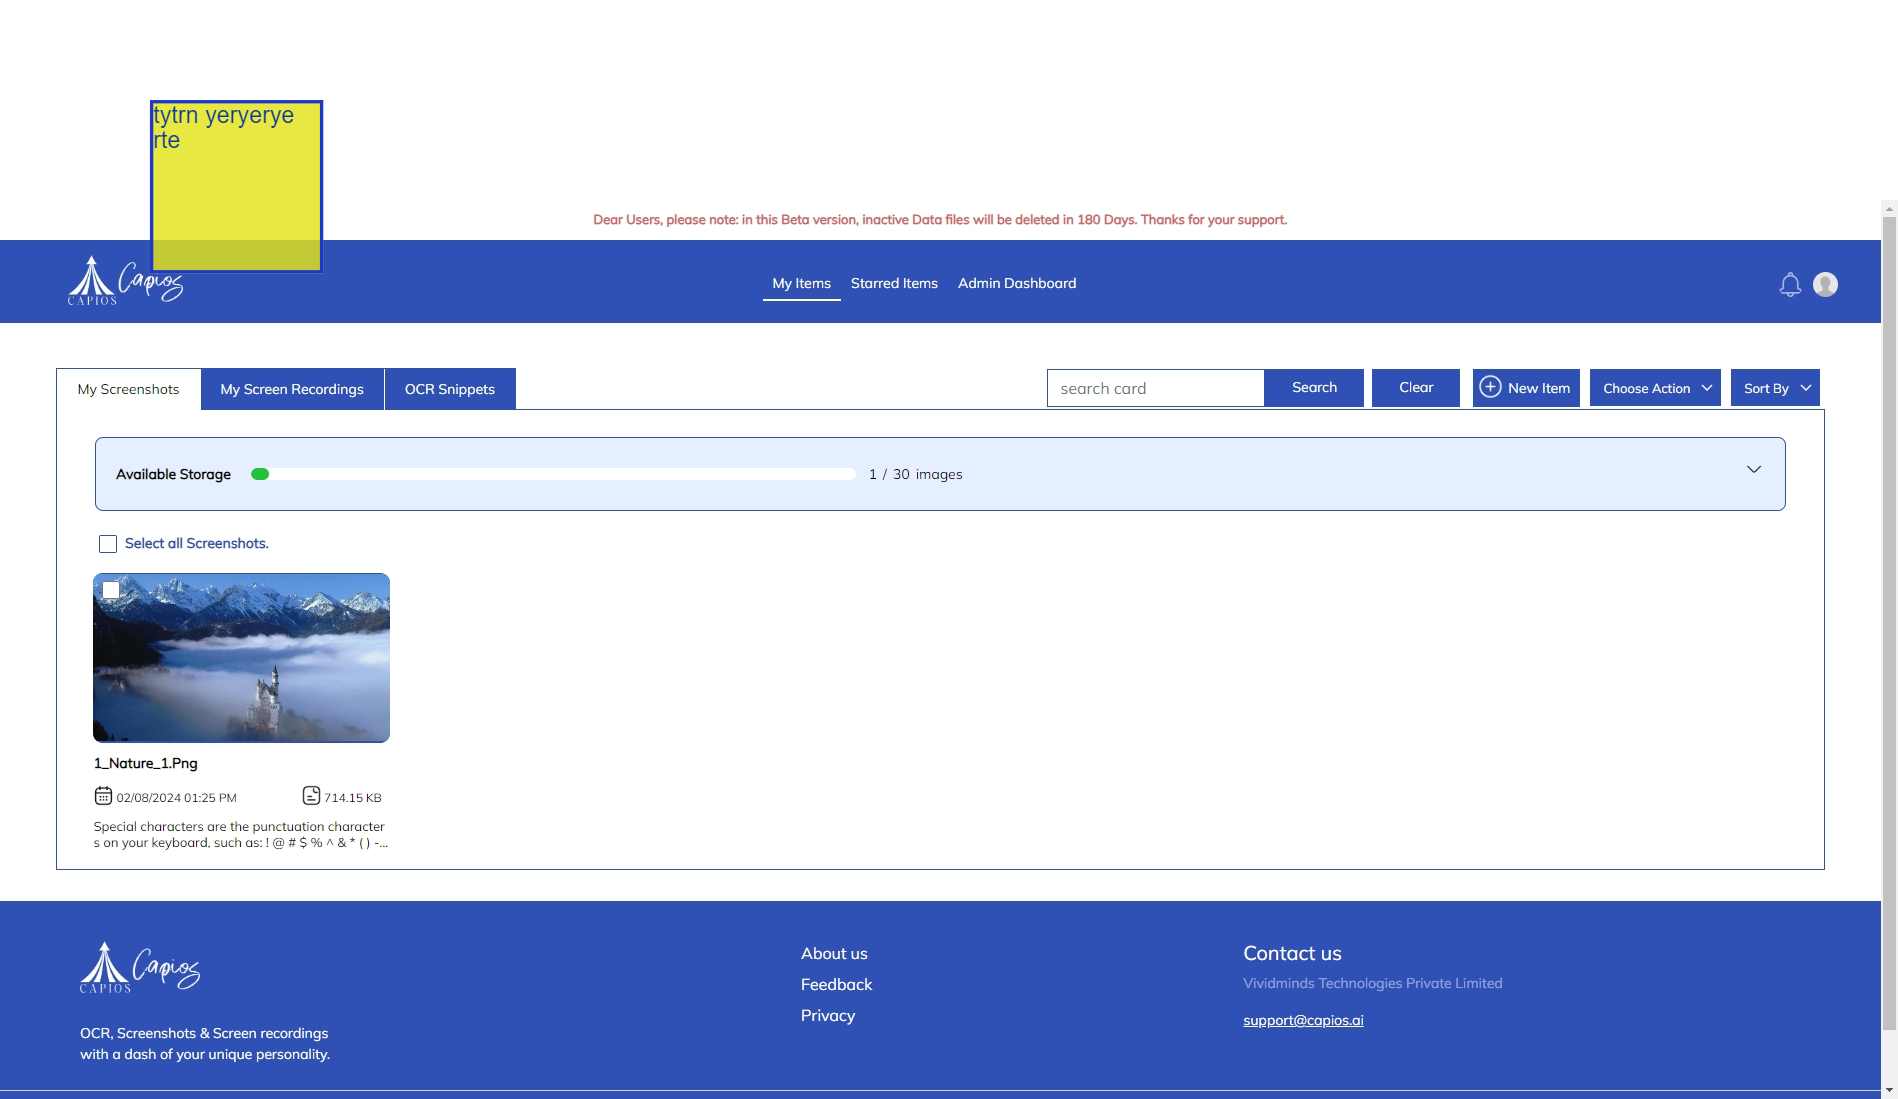Image resolution: width=1898 pixels, height=1099 pixels.
Task: Open Admin Dashboard page
Action: 1017,284
